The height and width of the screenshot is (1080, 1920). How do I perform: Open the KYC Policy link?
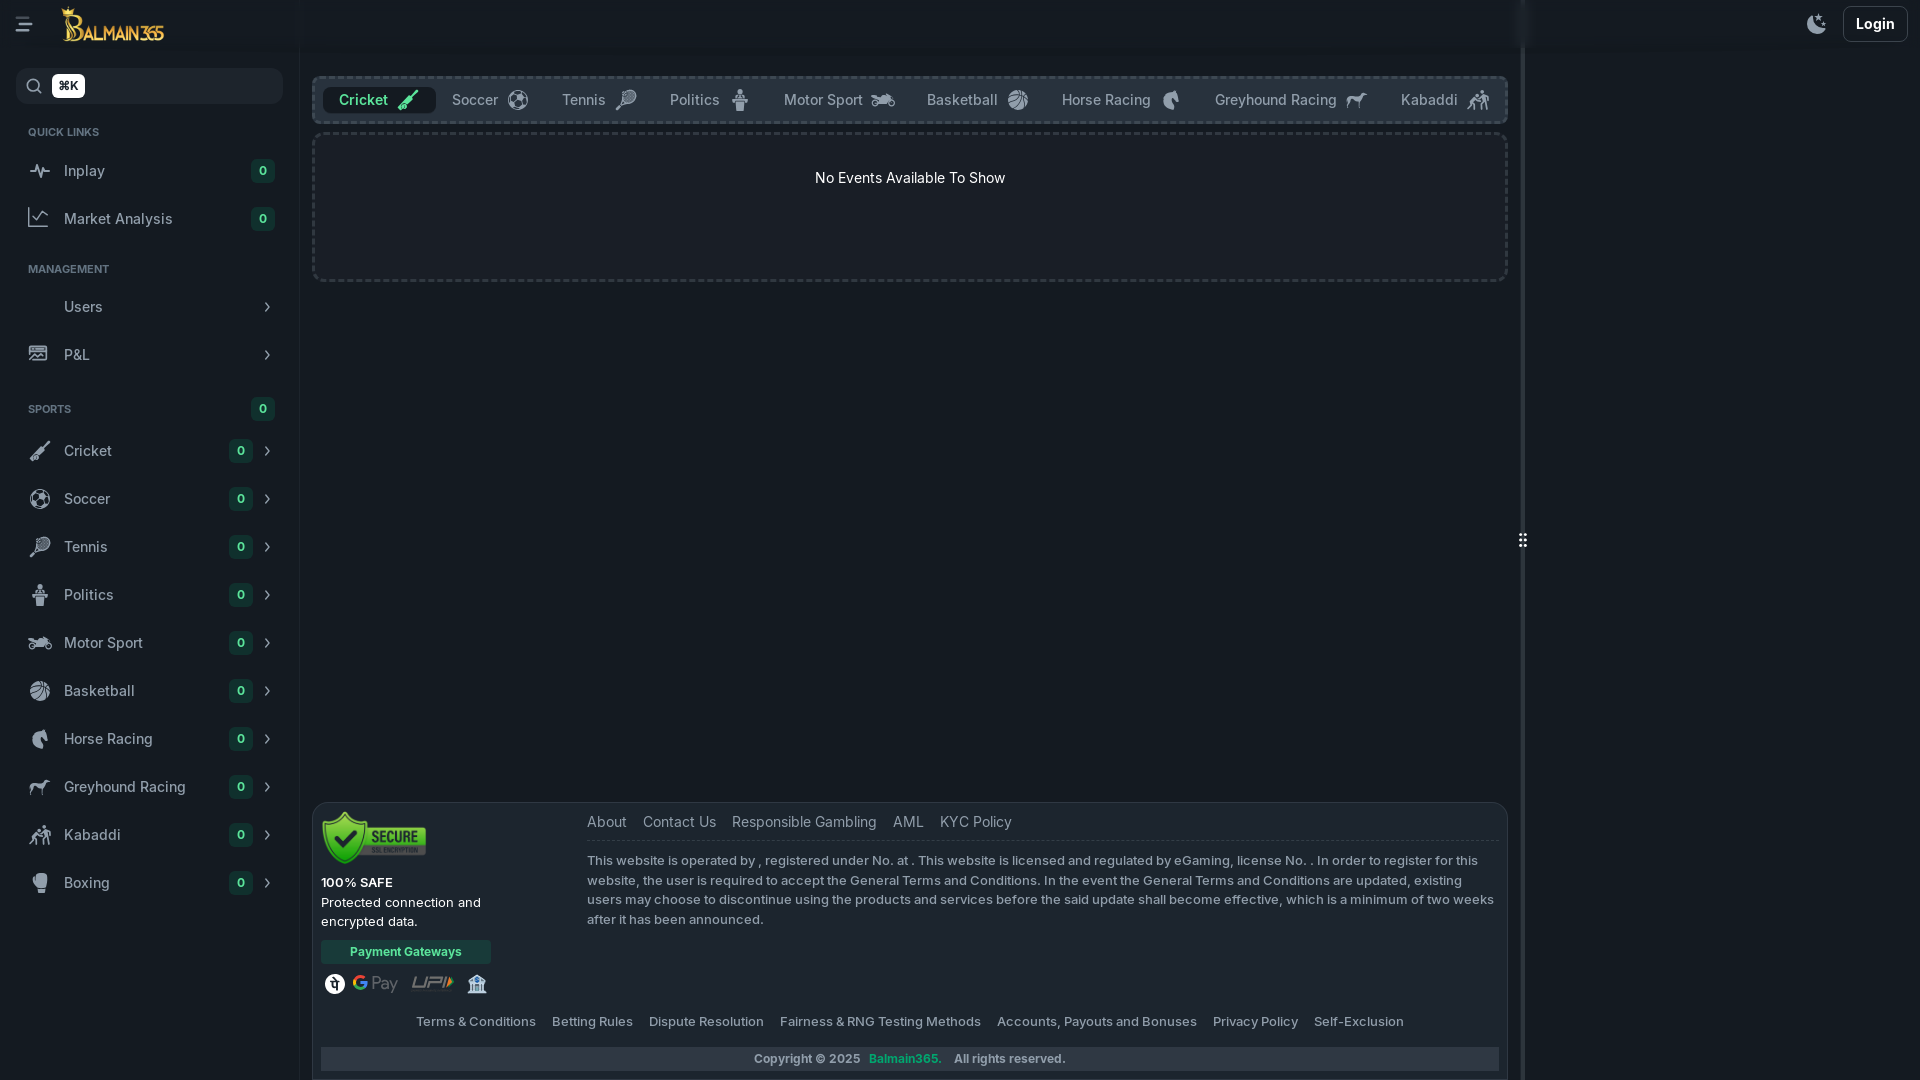(976, 822)
